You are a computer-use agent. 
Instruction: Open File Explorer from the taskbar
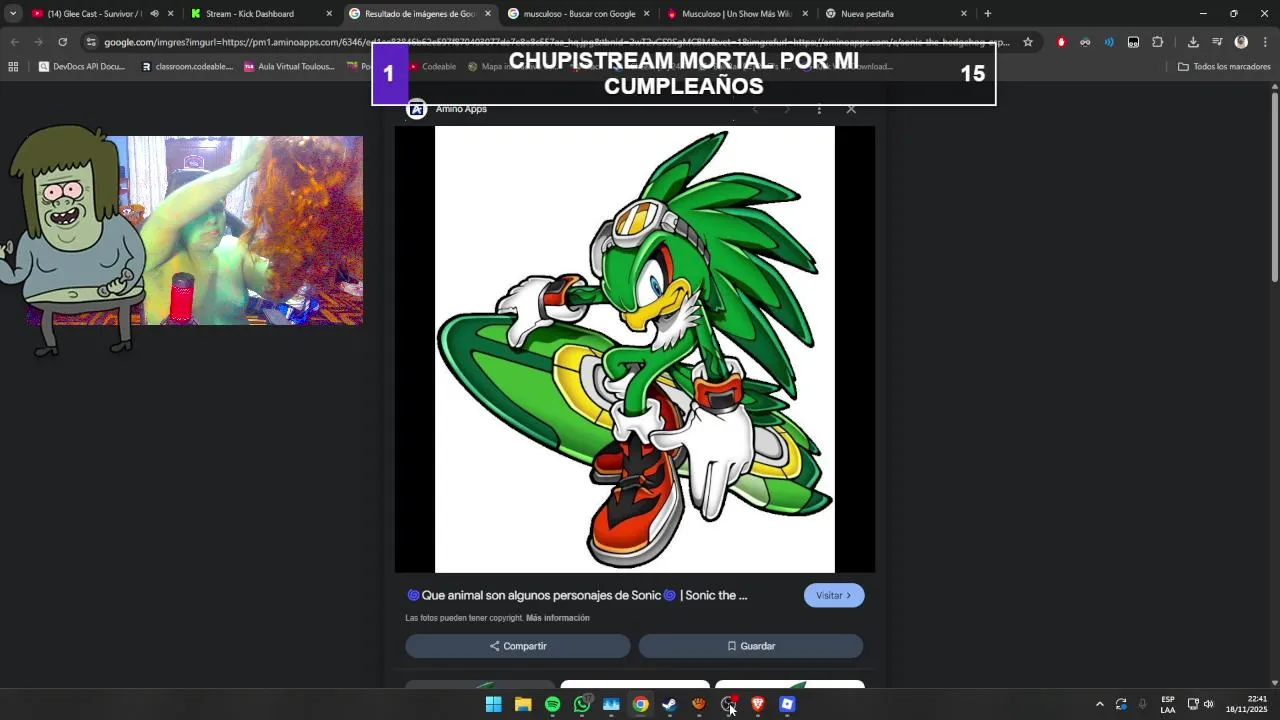(x=523, y=704)
